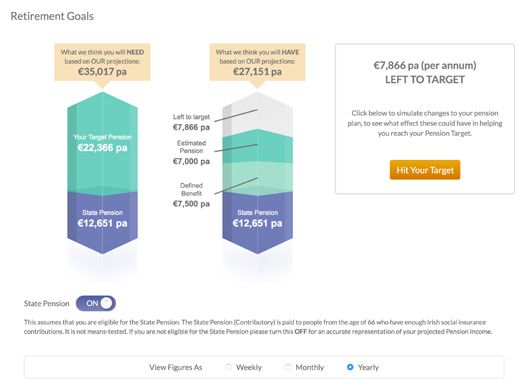Click the light green Defined Benefit segment

pyautogui.click(x=258, y=178)
